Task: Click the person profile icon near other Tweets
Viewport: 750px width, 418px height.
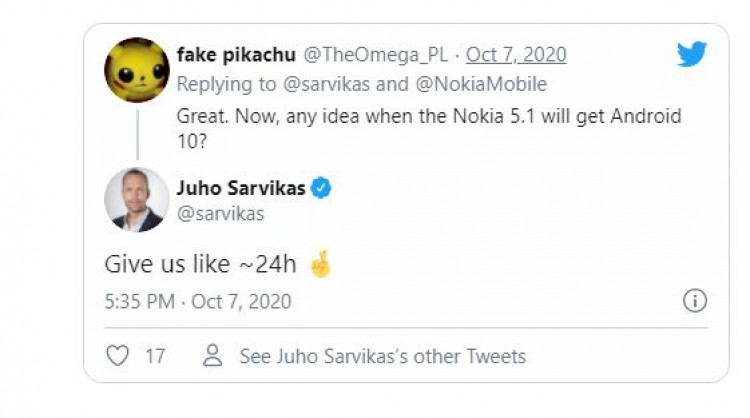Action: (x=212, y=355)
